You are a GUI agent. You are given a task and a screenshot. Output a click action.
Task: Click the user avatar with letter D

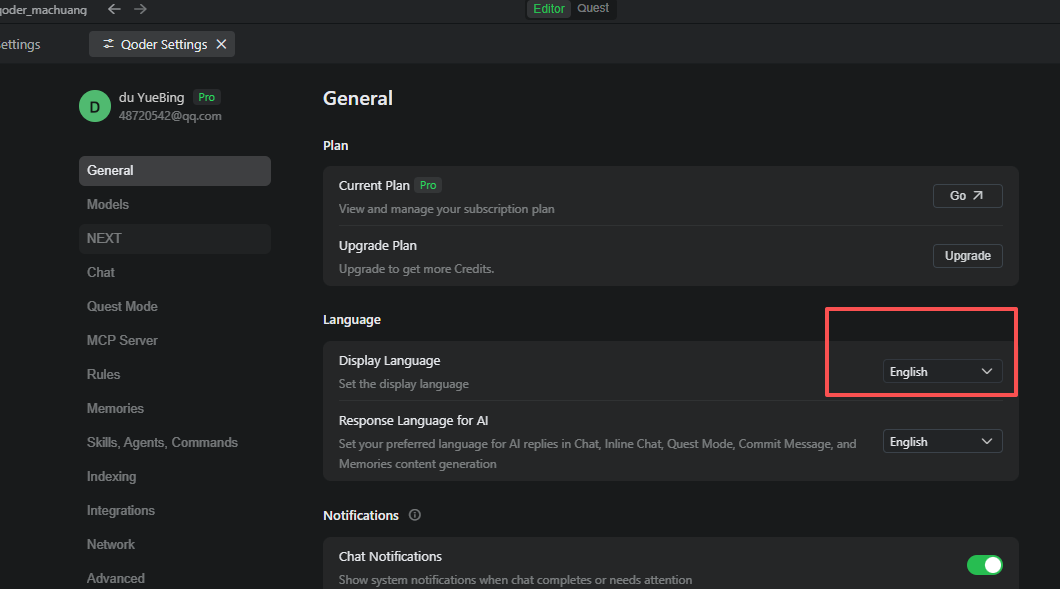click(x=95, y=106)
